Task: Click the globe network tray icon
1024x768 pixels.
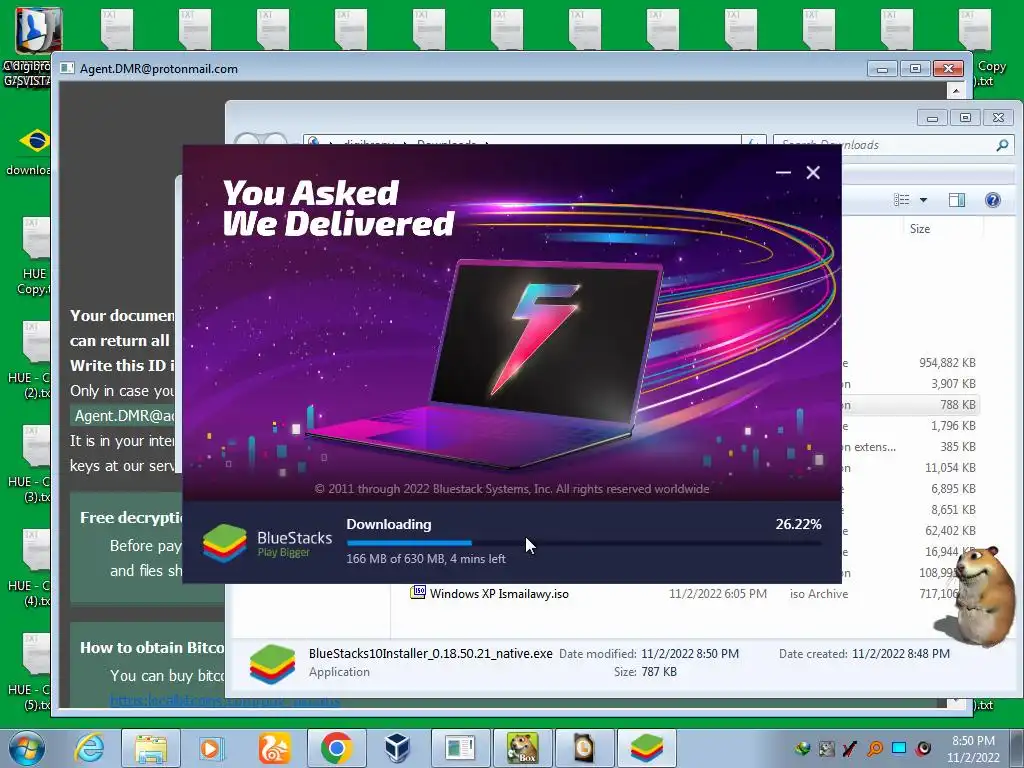Action: point(803,748)
